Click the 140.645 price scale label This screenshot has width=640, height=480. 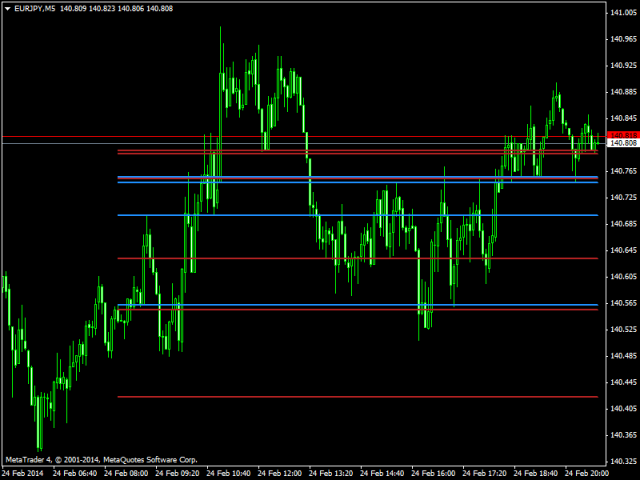pyautogui.click(x=623, y=250)
